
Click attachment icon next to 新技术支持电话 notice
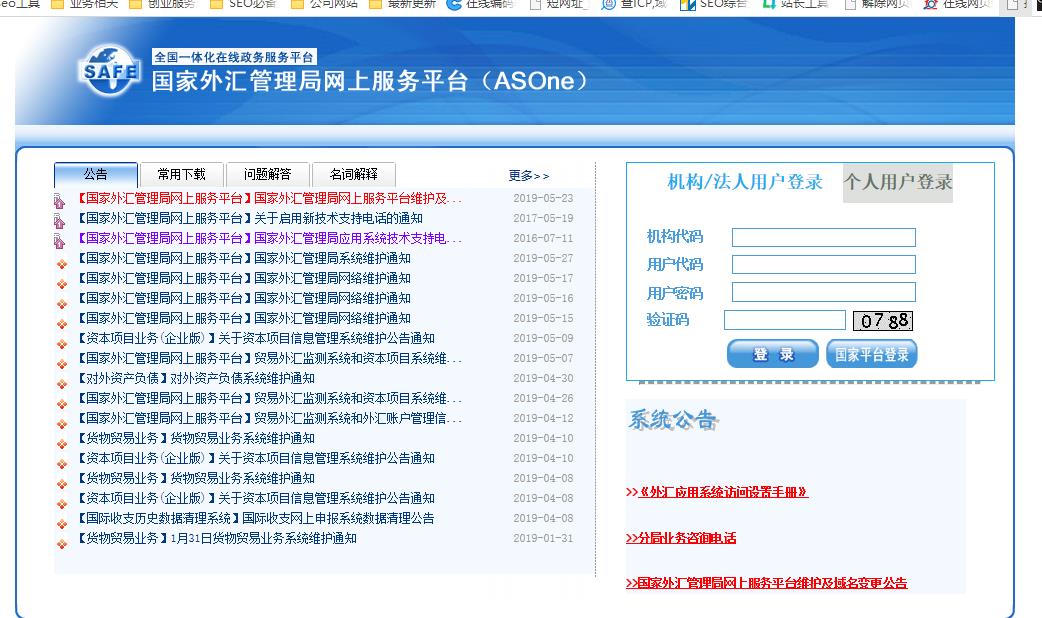[x=58, y=221]
